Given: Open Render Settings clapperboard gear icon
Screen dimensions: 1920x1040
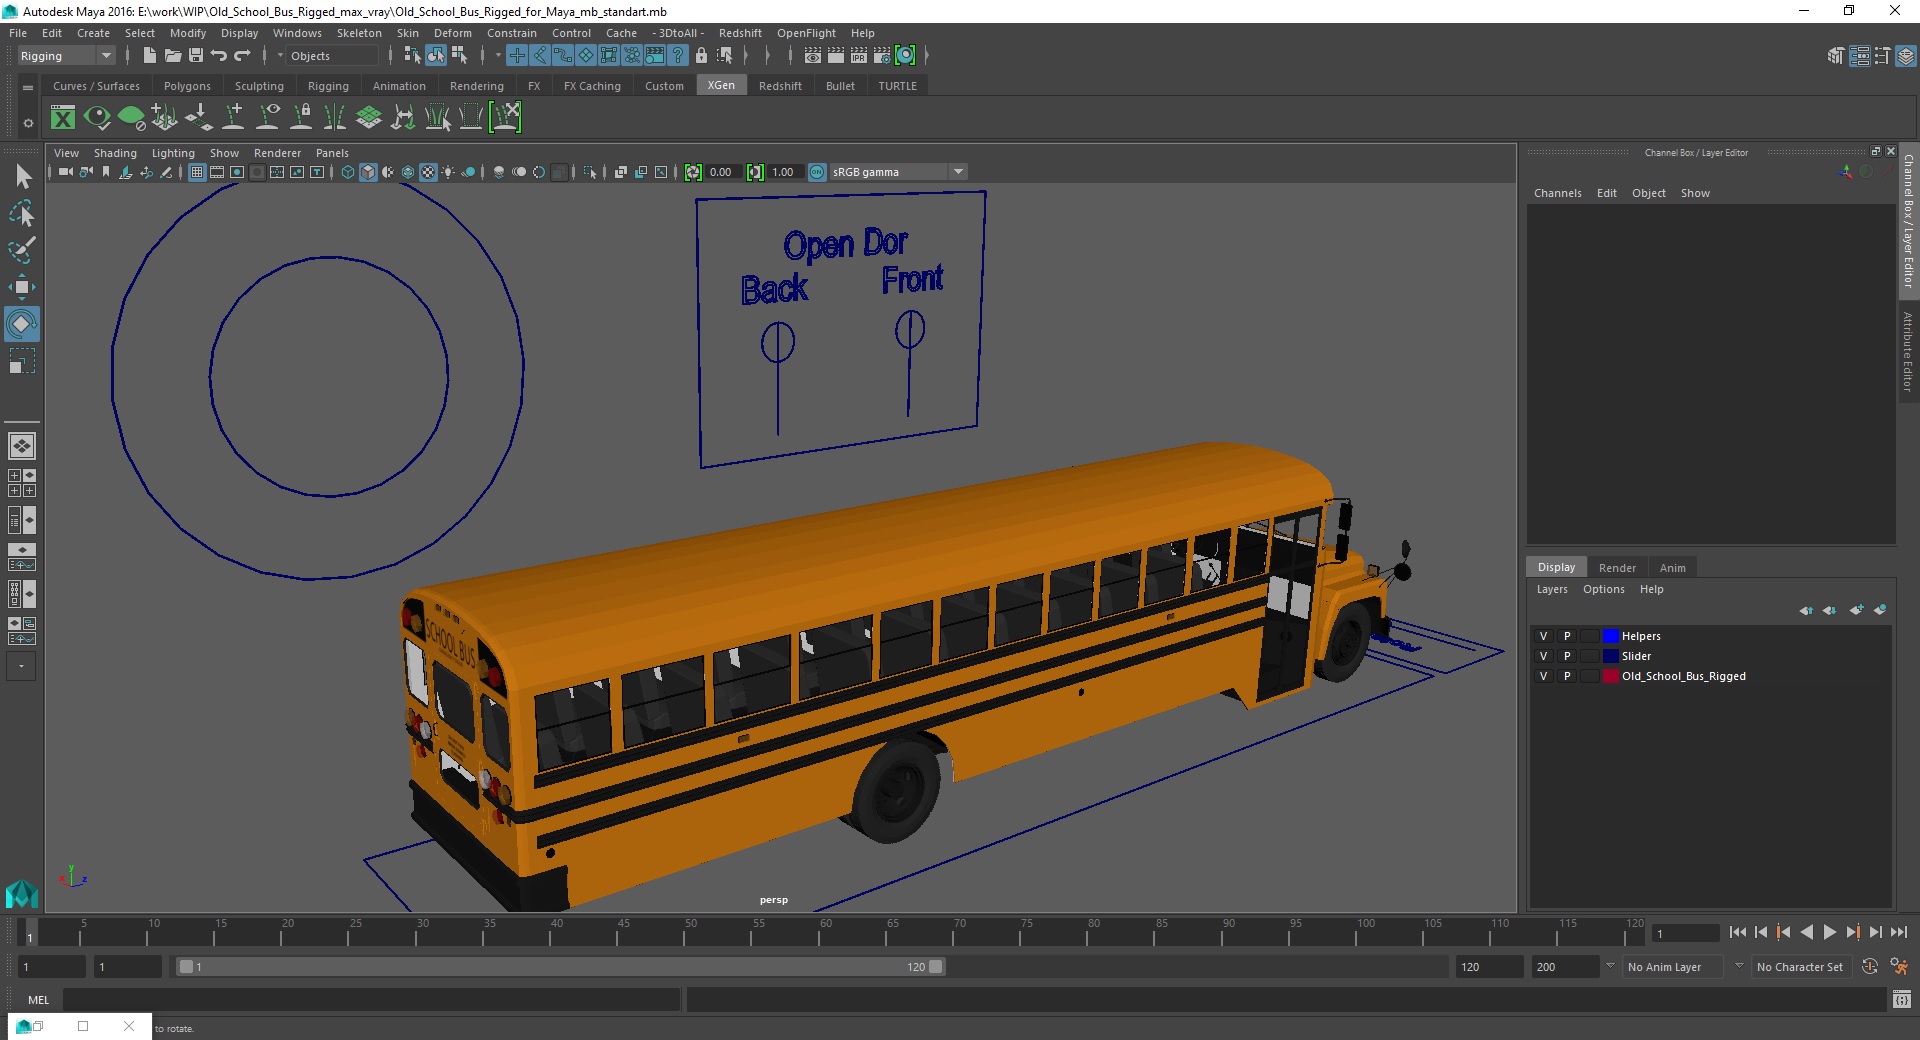Looking at the screenshot, I should (882, 56).
